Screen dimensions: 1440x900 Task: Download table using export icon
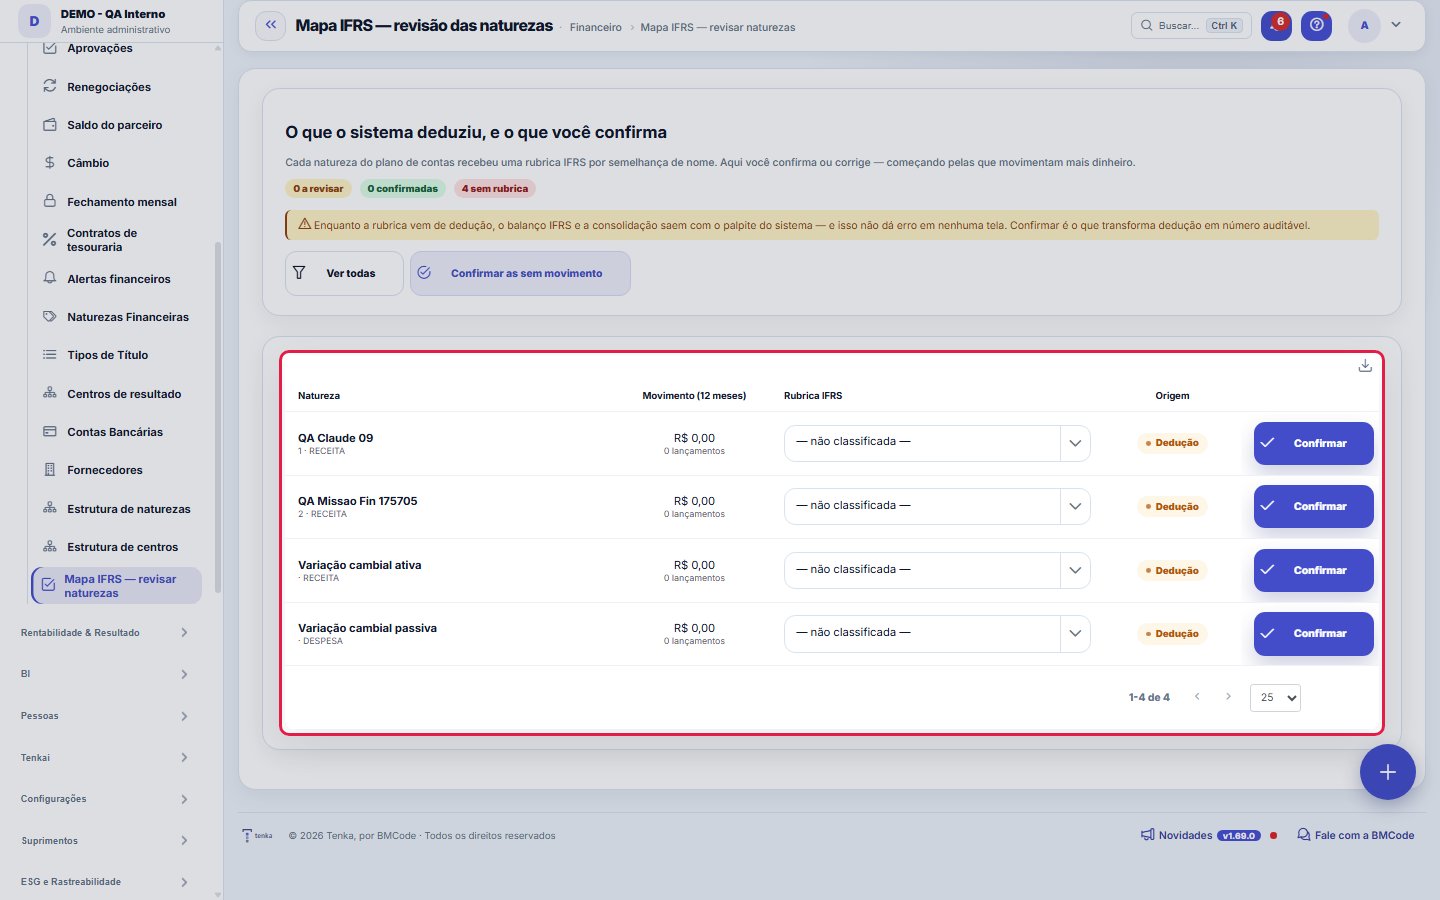(x=1365, y=366)
